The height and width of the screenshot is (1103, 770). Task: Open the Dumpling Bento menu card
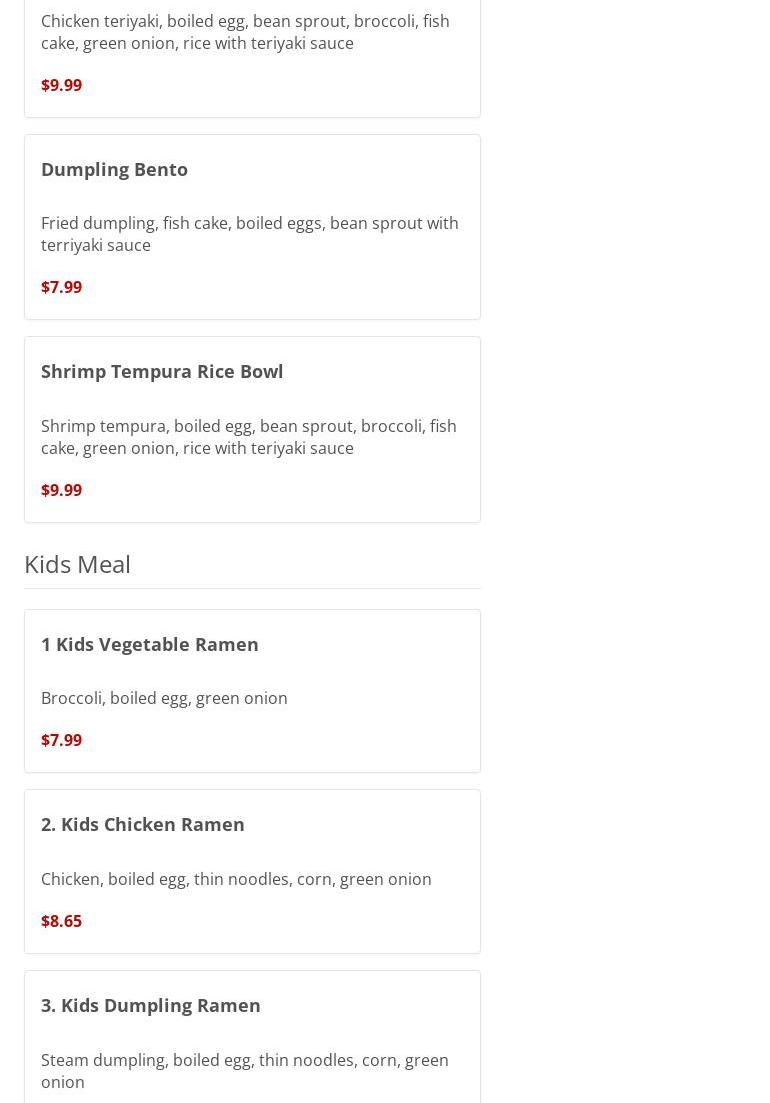click(x=252, y=227)
